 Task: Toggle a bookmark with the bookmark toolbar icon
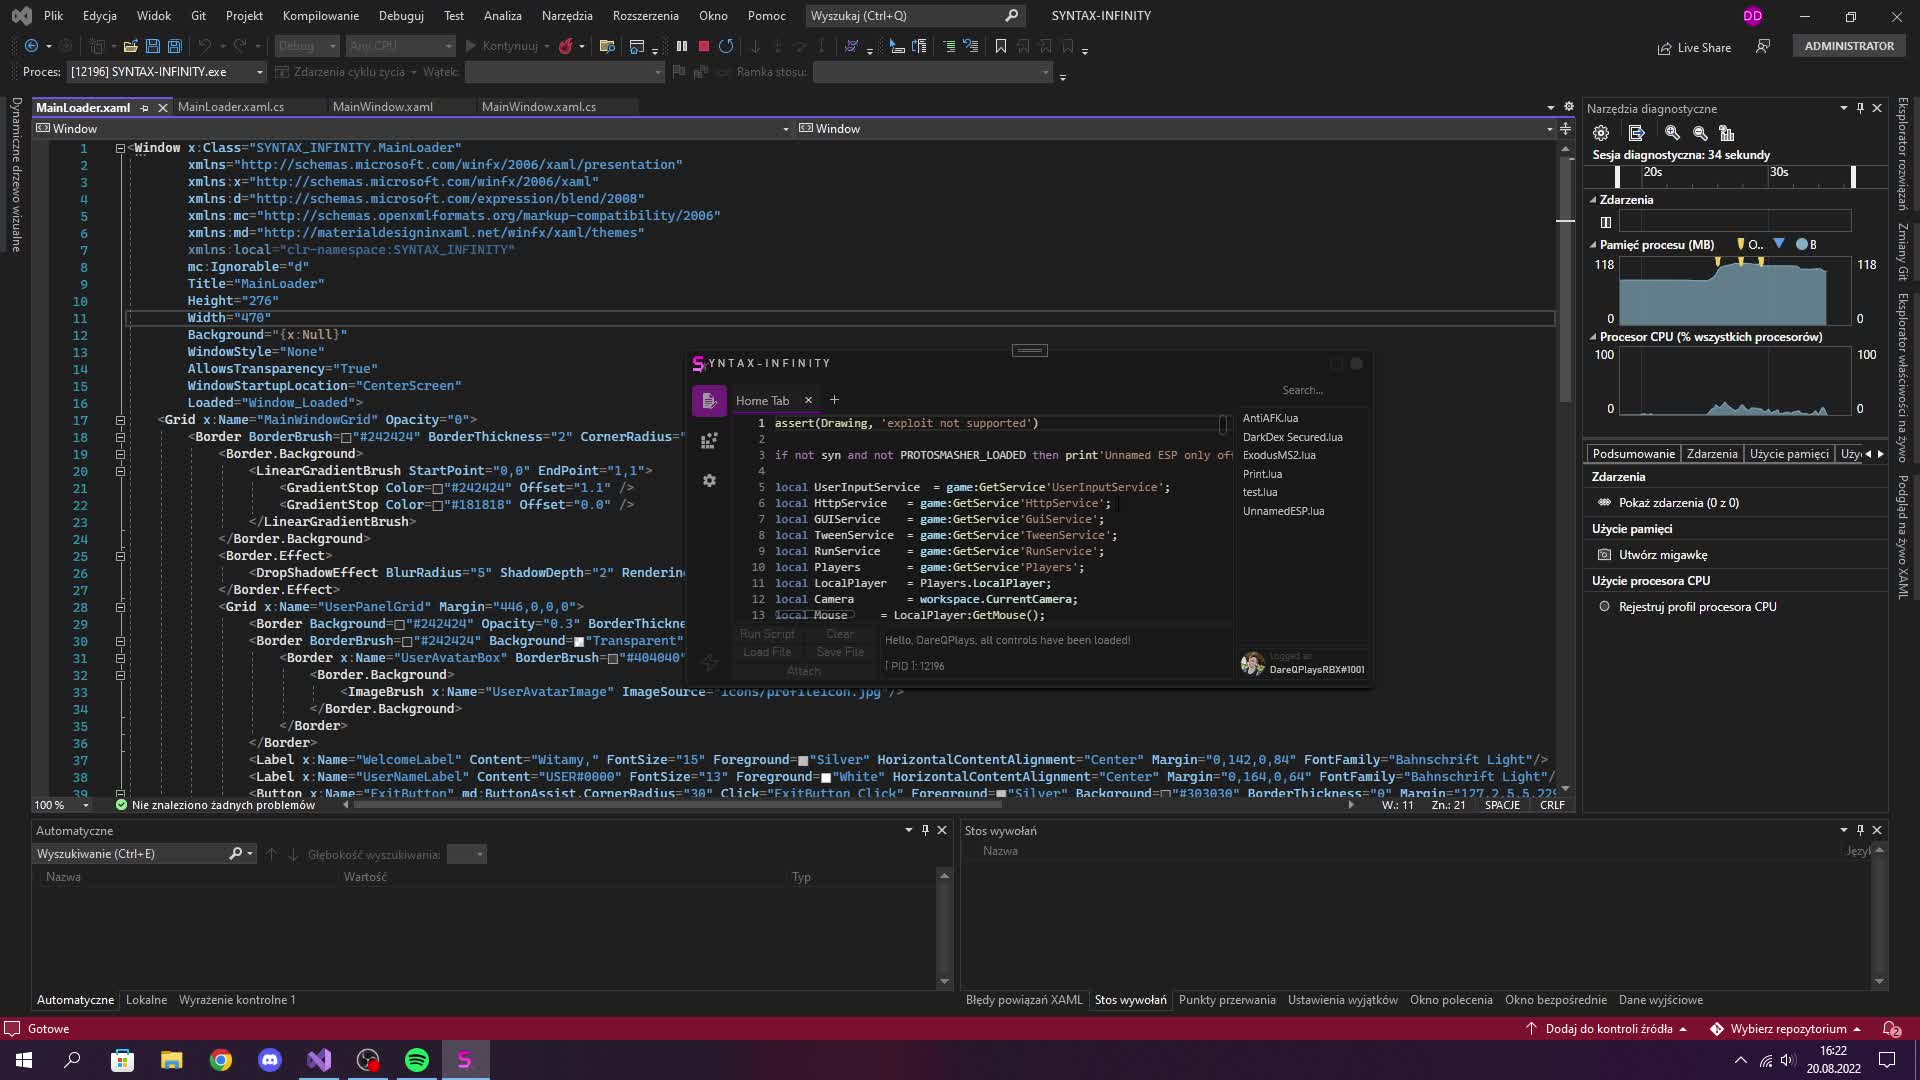(x=1001, y=46)
